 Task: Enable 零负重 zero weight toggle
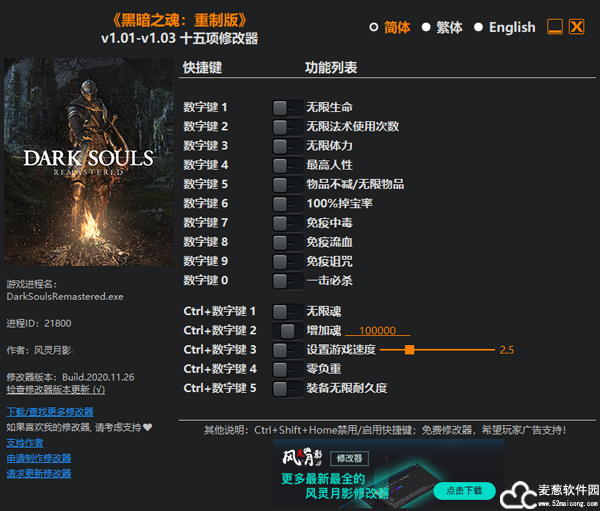[287, 369]
